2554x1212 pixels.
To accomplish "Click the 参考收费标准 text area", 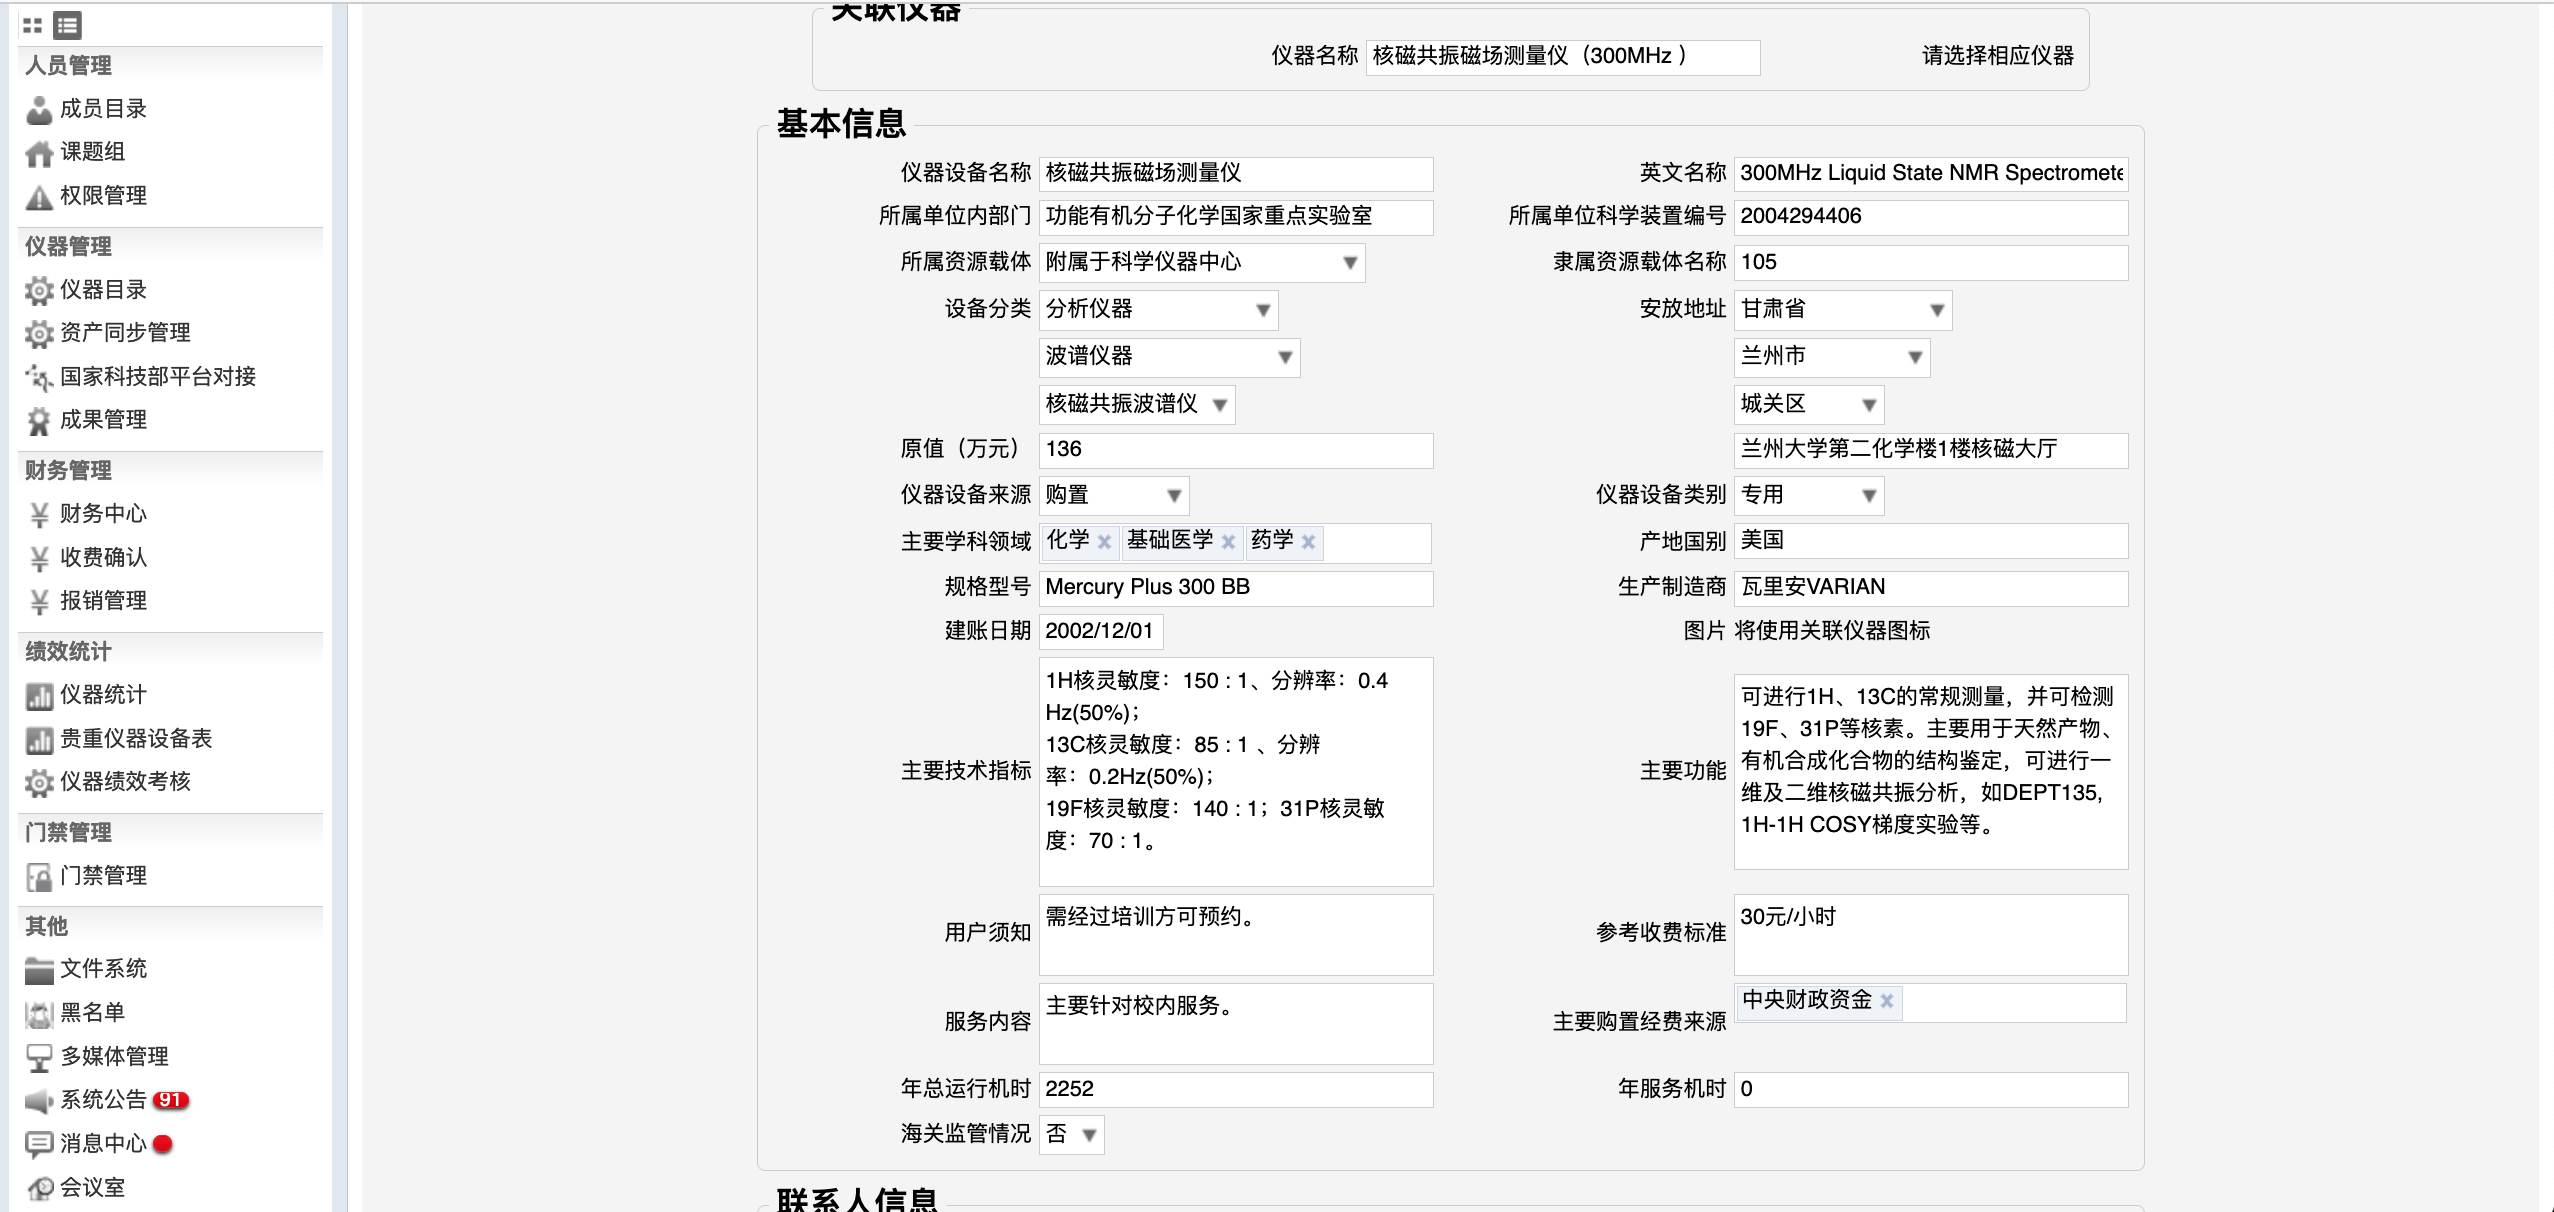I will [1931, 935].
